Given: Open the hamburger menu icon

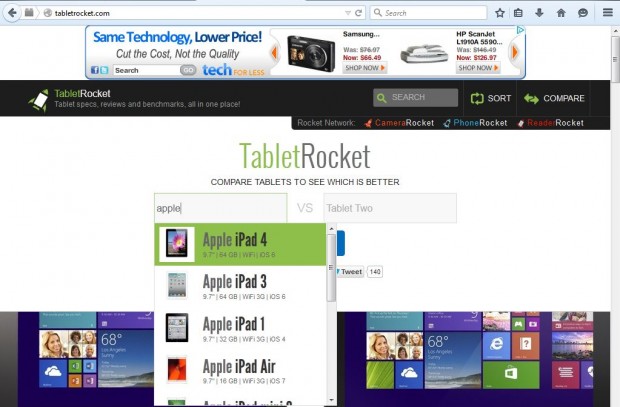Looking at the screenshot, I should [x=608, y=13].
